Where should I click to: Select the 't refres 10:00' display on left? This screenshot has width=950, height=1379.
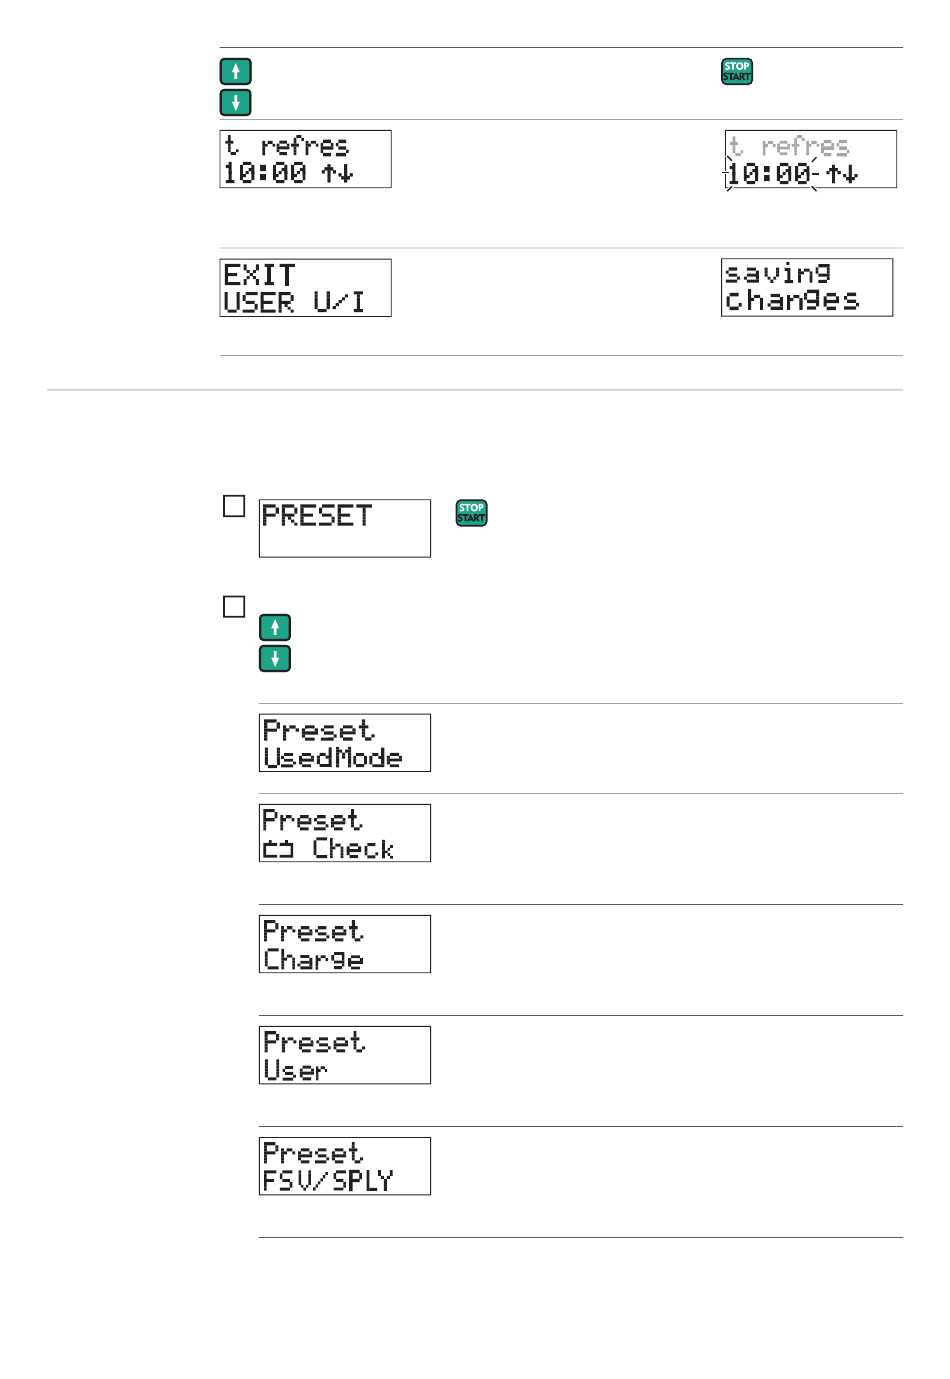[x=305, y=159]
